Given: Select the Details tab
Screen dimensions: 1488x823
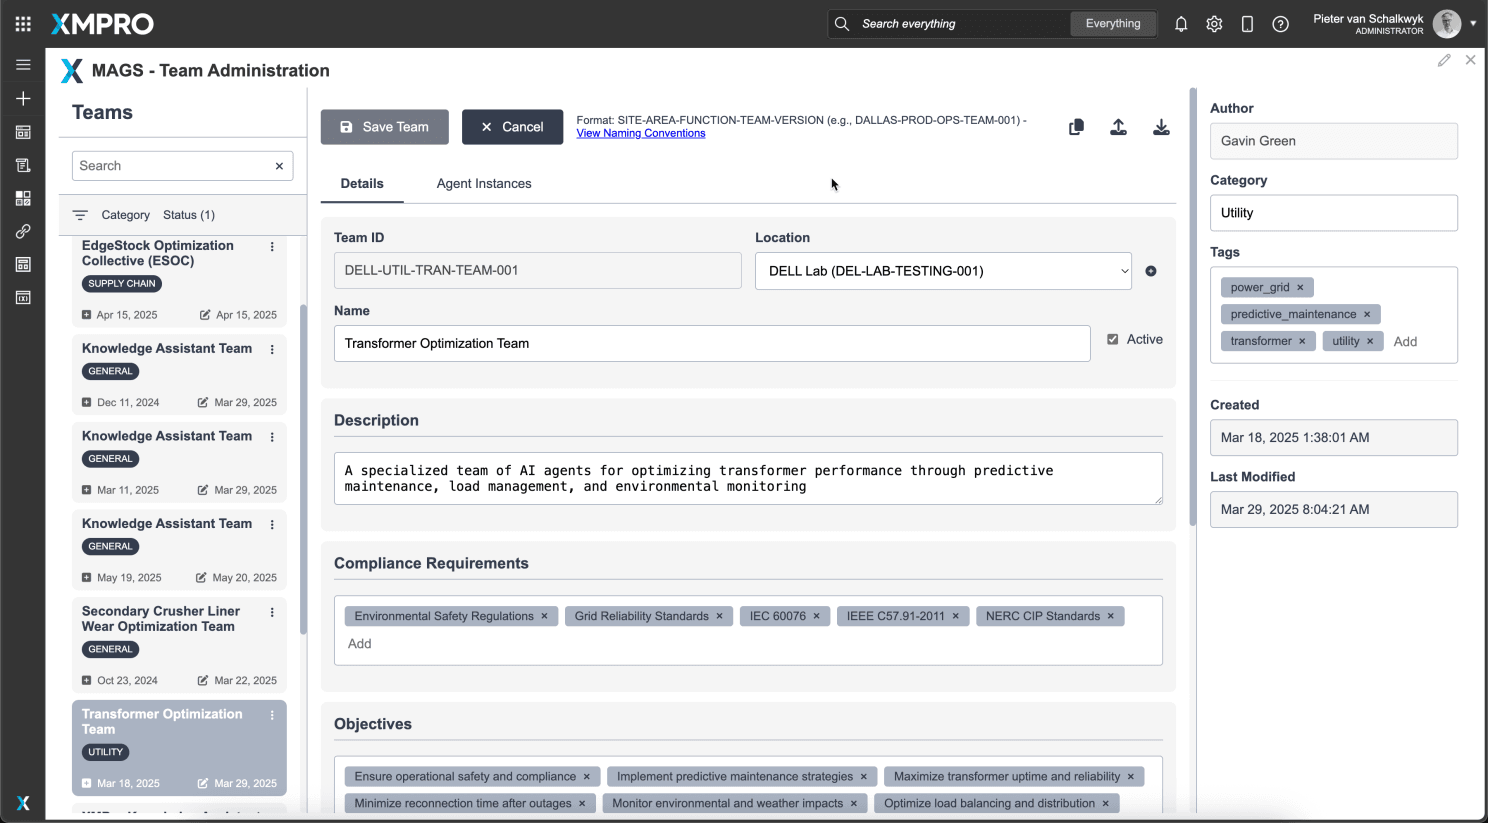Looking at the screenshot, I should pyautogui.click(x=362, y=184).
